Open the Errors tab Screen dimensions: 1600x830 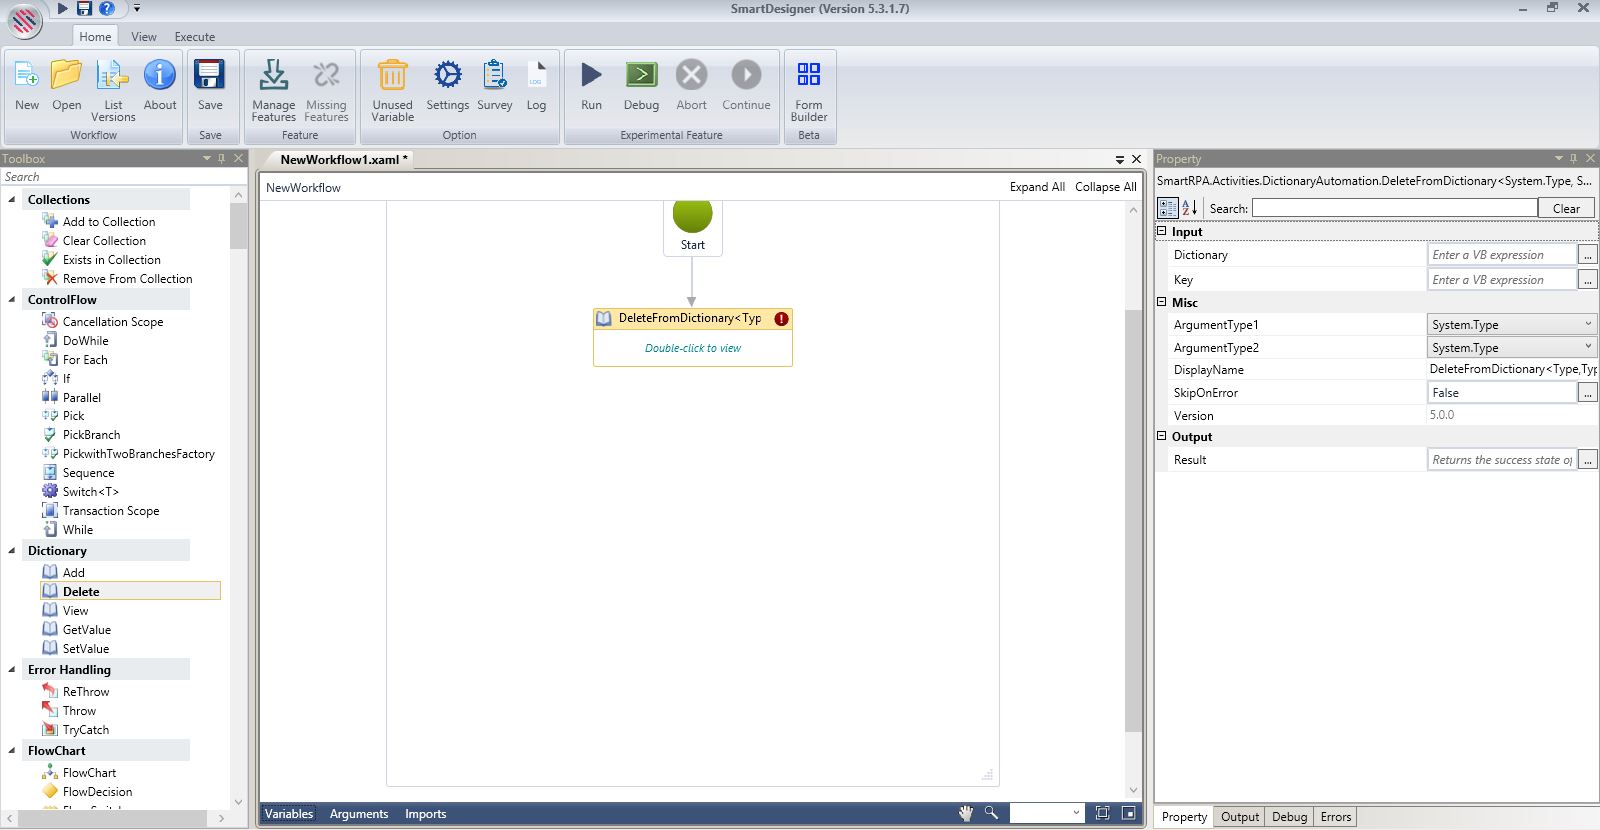point(1335,817)
